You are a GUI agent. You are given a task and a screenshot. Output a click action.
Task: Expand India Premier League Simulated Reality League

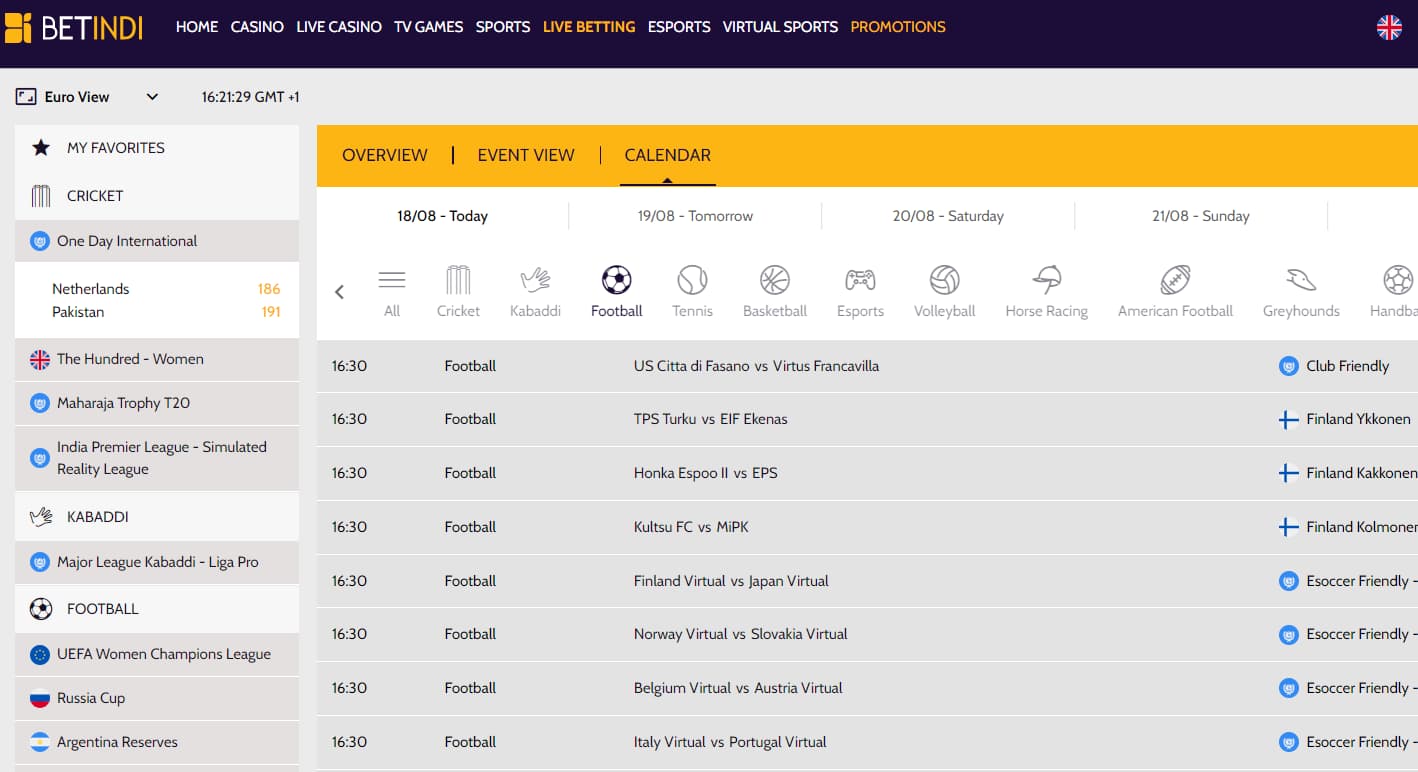(157, 458)
